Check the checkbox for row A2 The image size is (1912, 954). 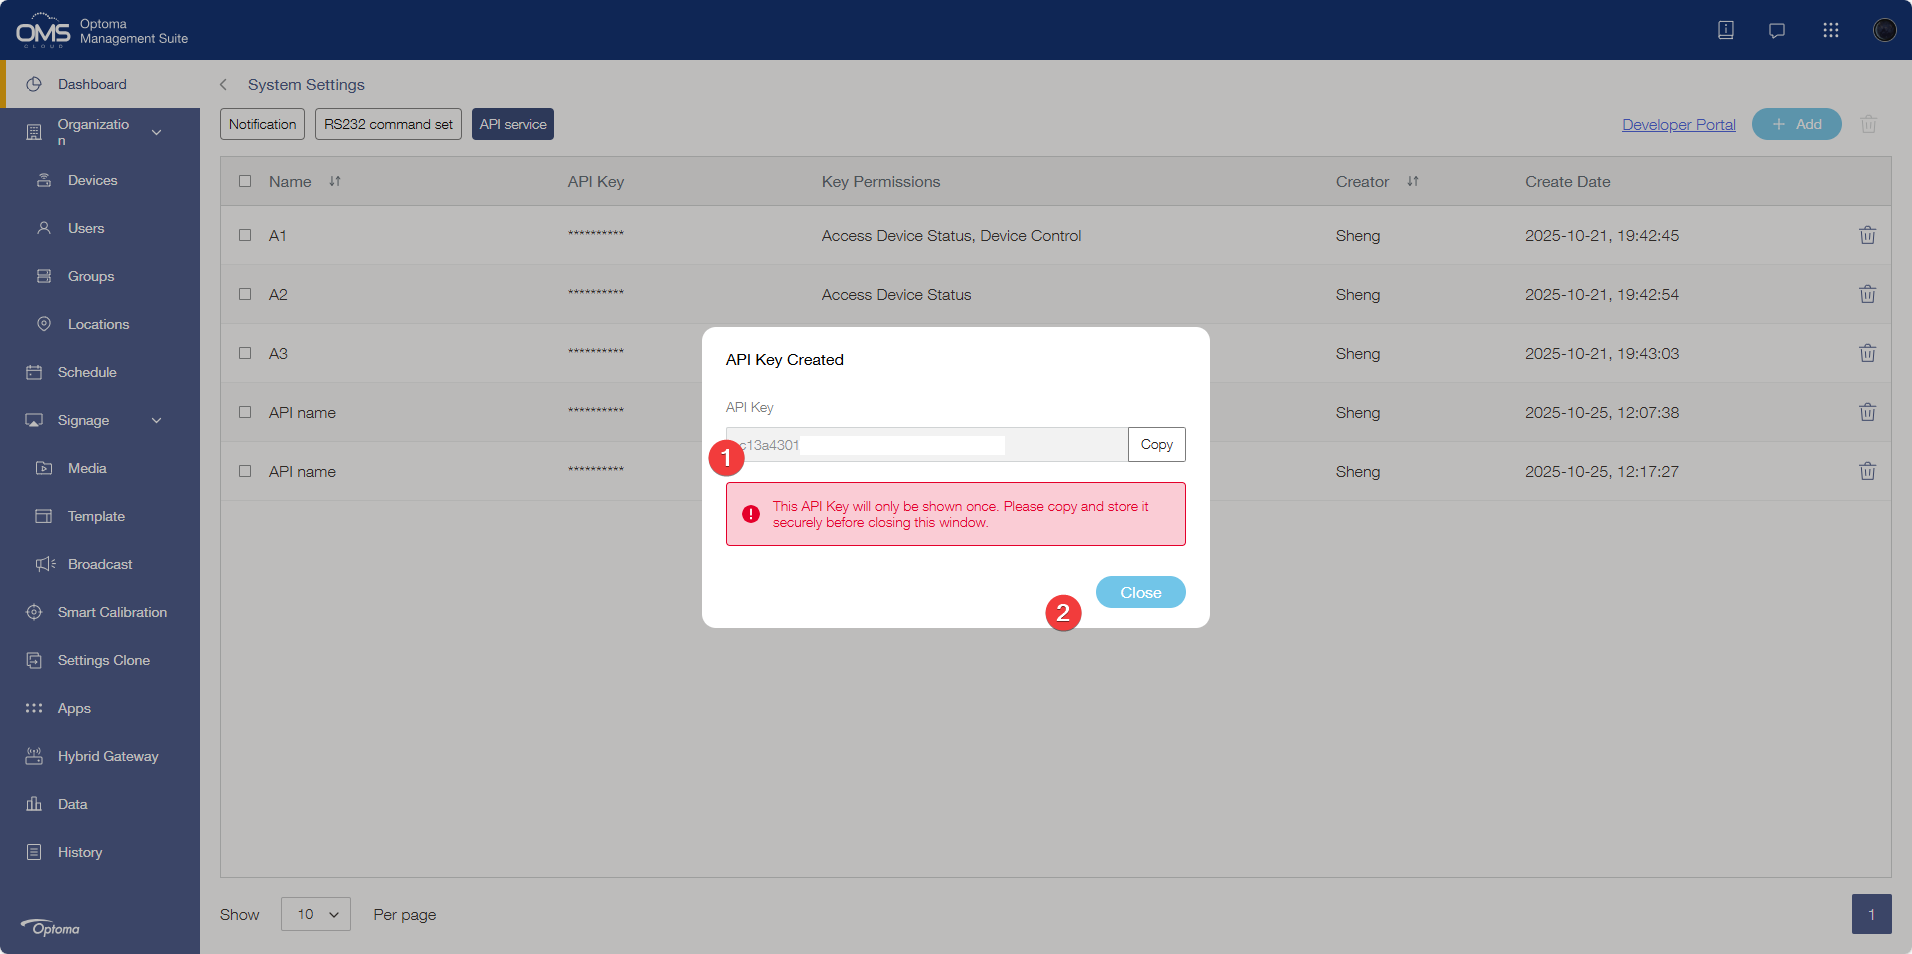click(x=245, y=294)
